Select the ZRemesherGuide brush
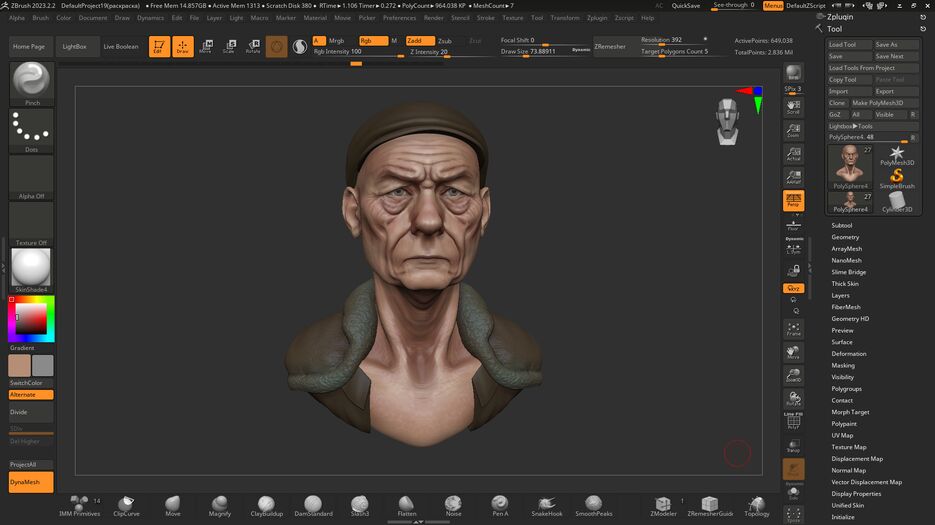 [x=710, y=506]
